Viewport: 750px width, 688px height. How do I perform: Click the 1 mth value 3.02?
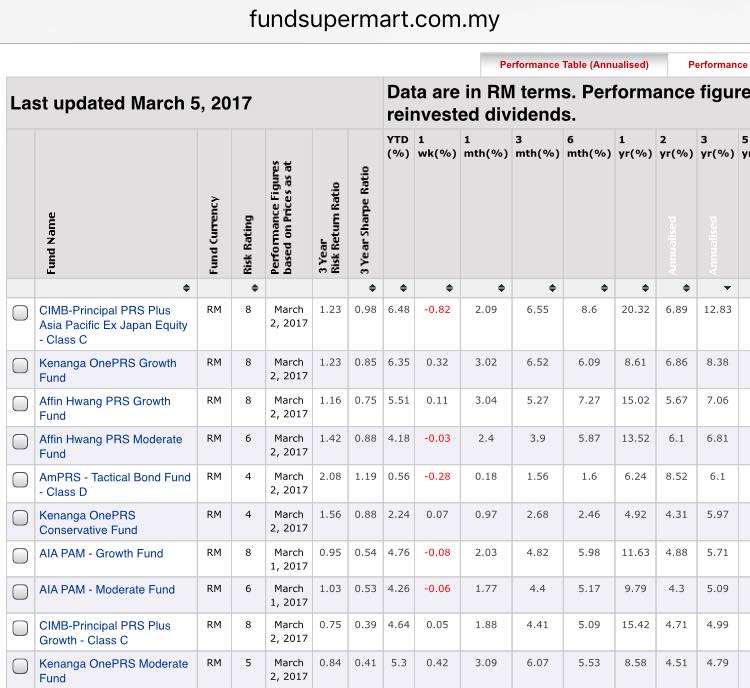tap(486, 362)
